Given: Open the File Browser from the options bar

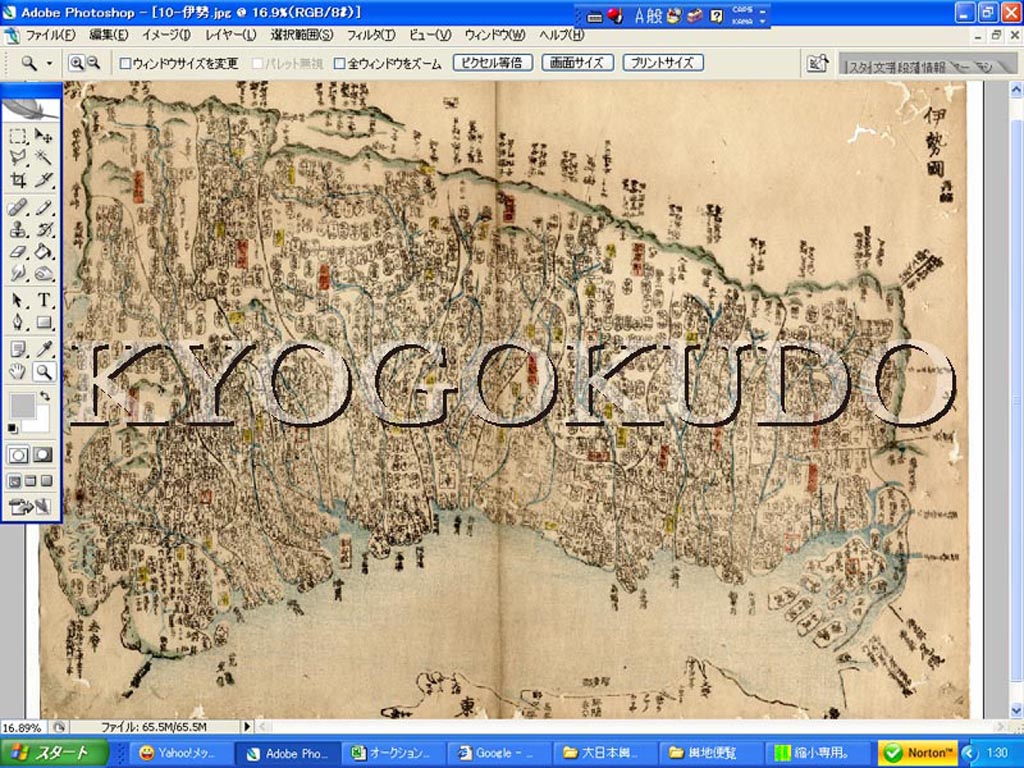Looking at the screenshot, I should point(818,63).
